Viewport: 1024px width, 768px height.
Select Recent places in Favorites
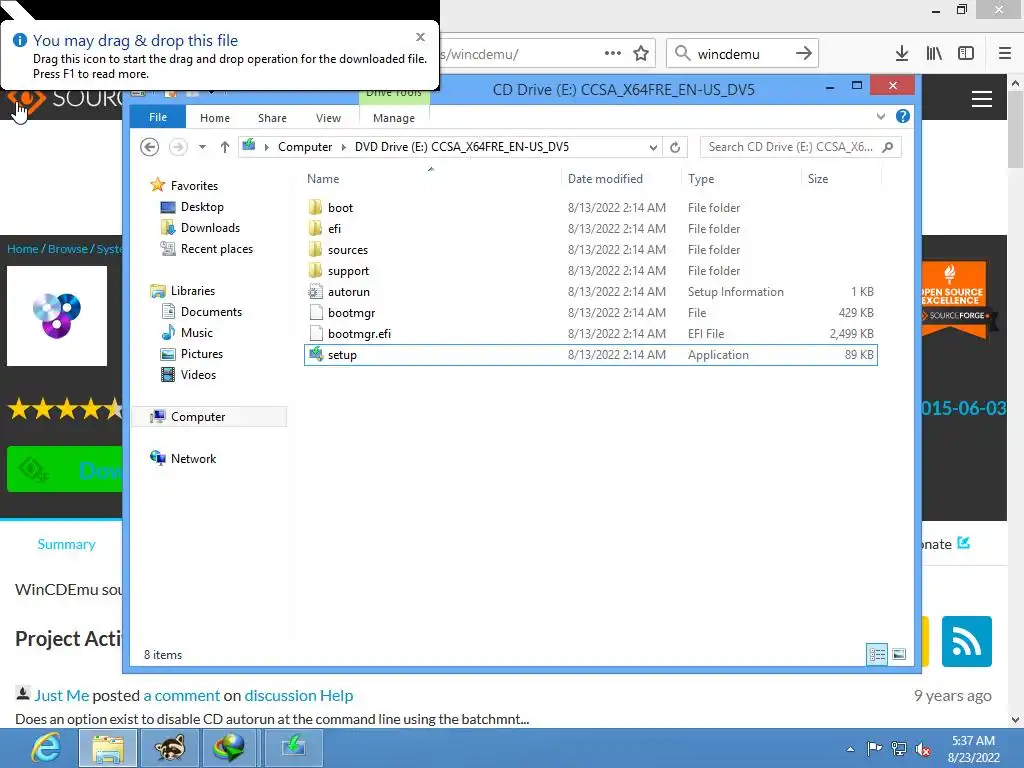coord(217,249)
